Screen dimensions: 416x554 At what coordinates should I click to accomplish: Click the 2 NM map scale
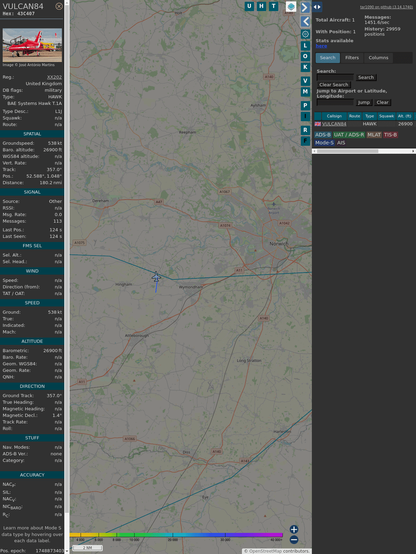coord(87,548)
